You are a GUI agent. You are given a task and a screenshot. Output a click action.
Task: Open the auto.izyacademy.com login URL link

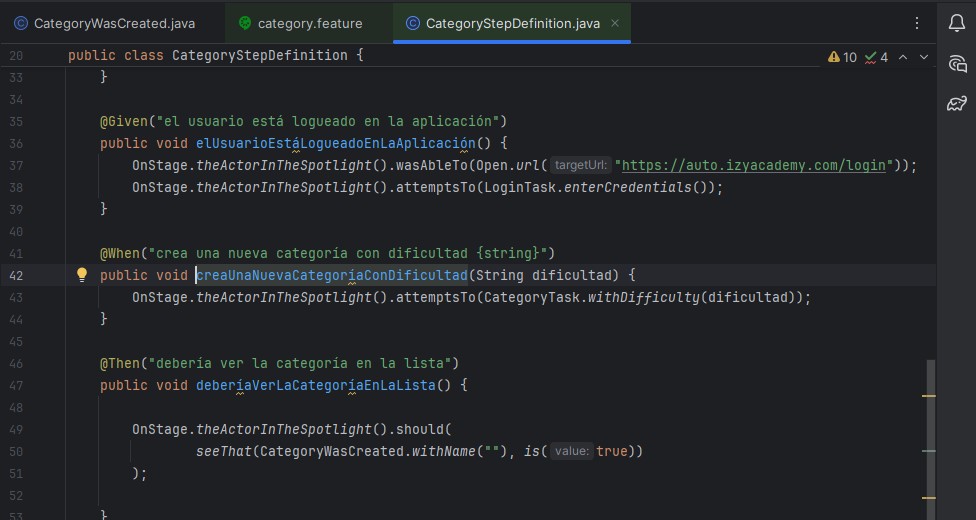pyautogui.click(x=754, y=165)
